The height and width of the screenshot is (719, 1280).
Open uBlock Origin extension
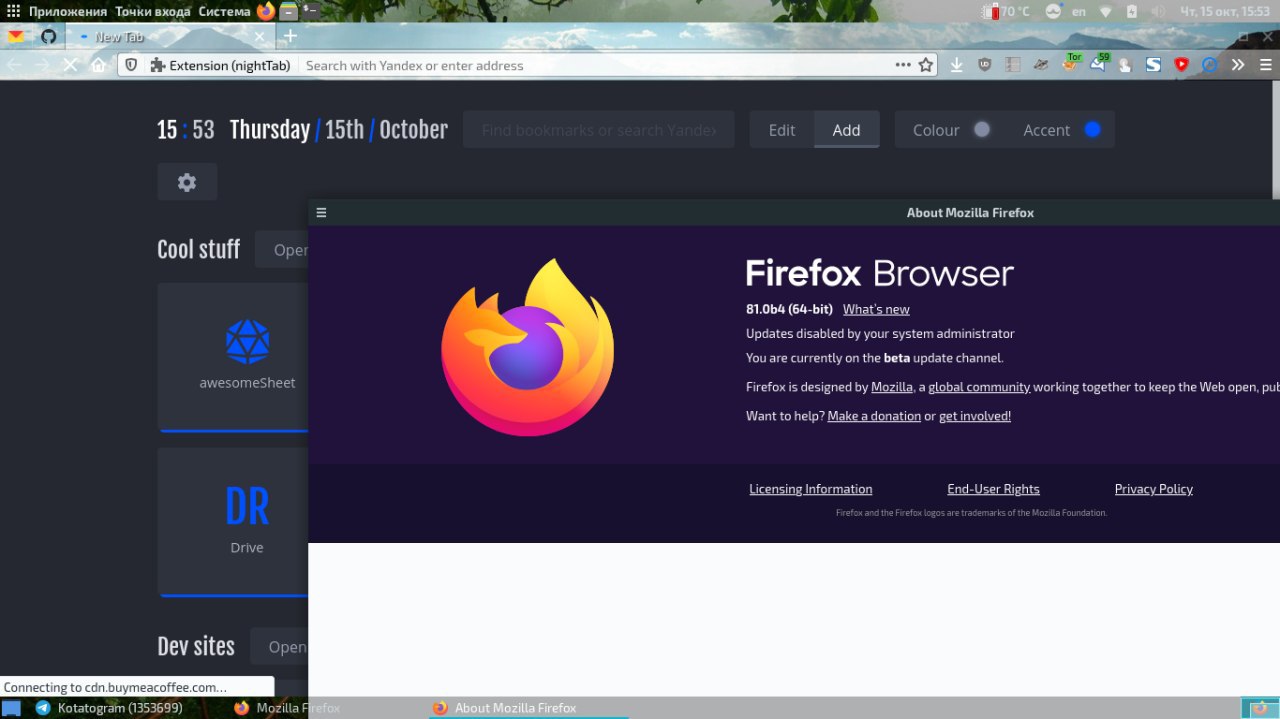985,65
